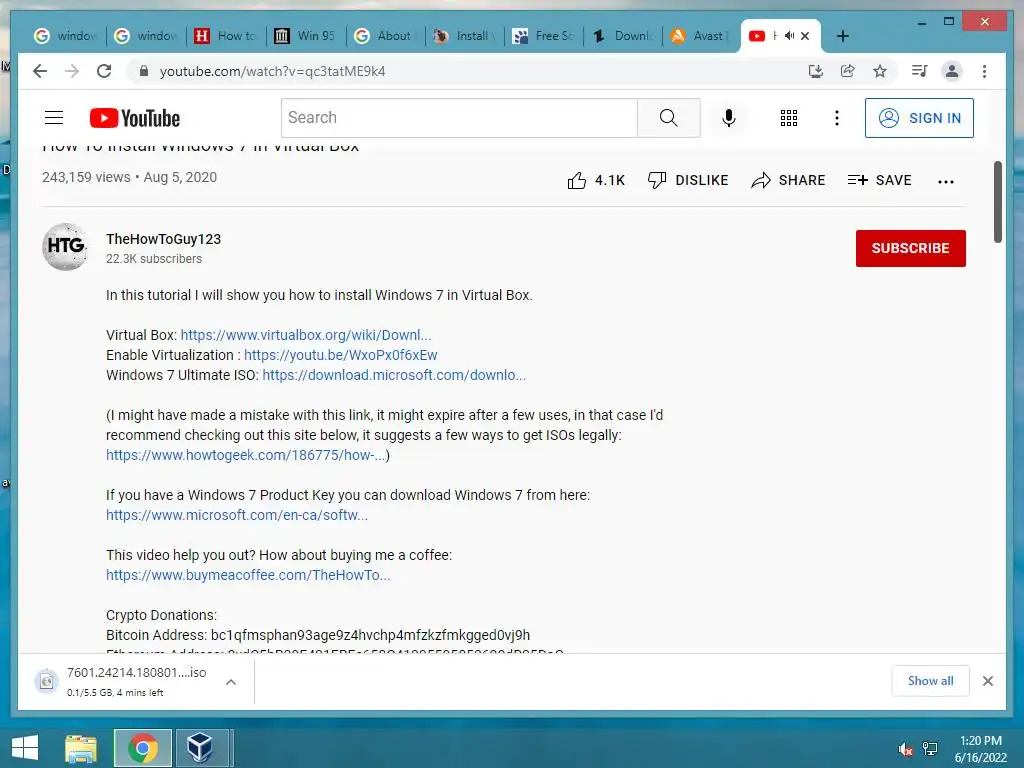The image size is (1024, 768).
Task: Click the youtube.com URL in address bar
Action: click(273, 71)
